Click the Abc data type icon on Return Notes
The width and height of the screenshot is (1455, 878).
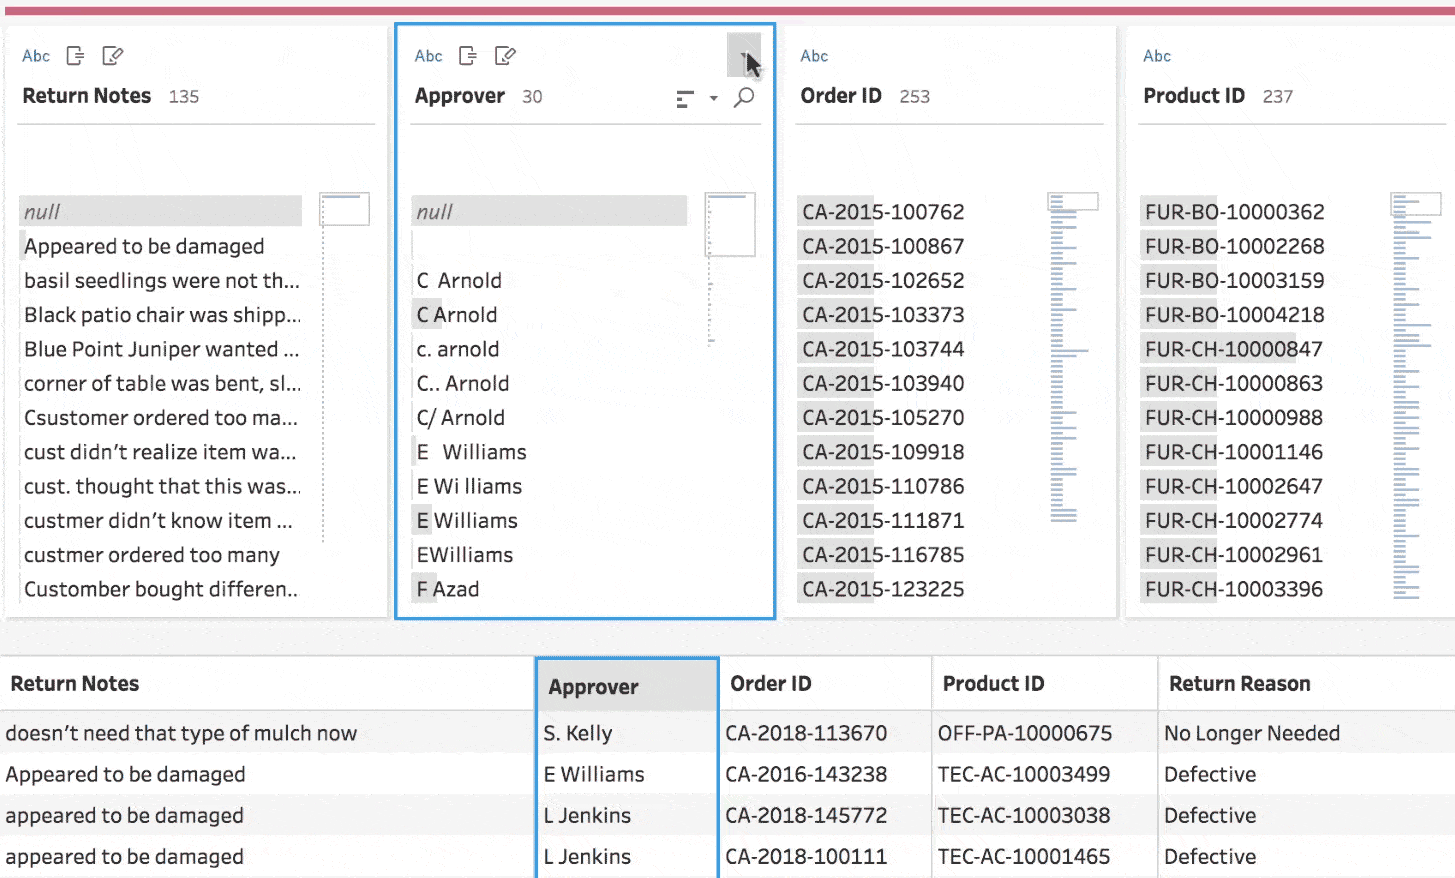click(36, 56)
